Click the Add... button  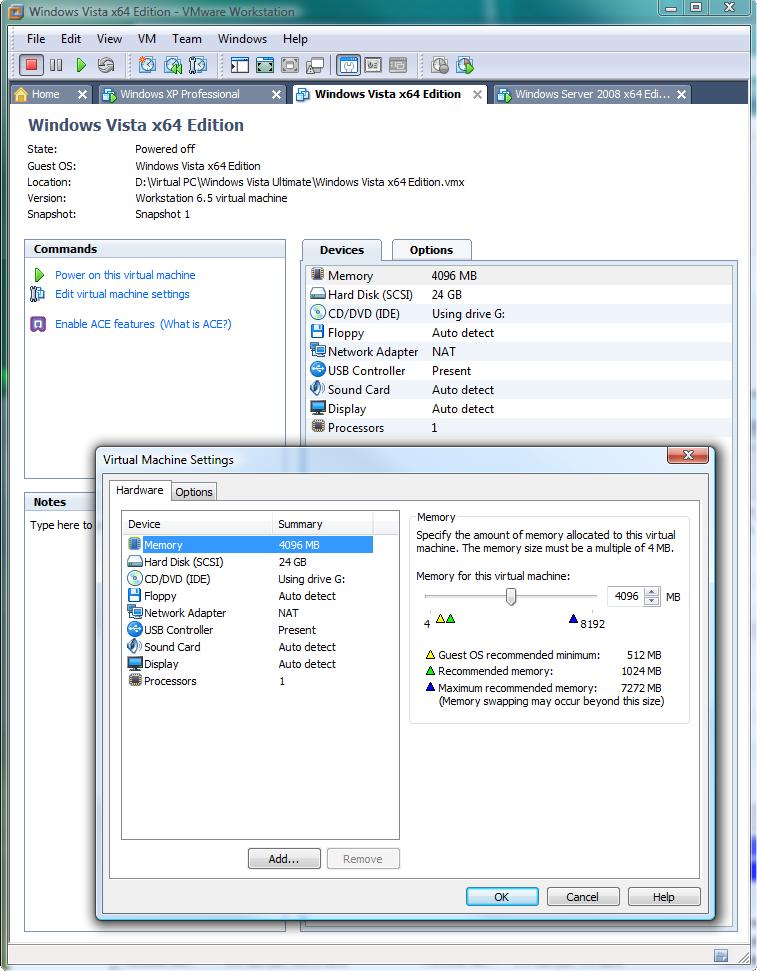pos(284,858)
